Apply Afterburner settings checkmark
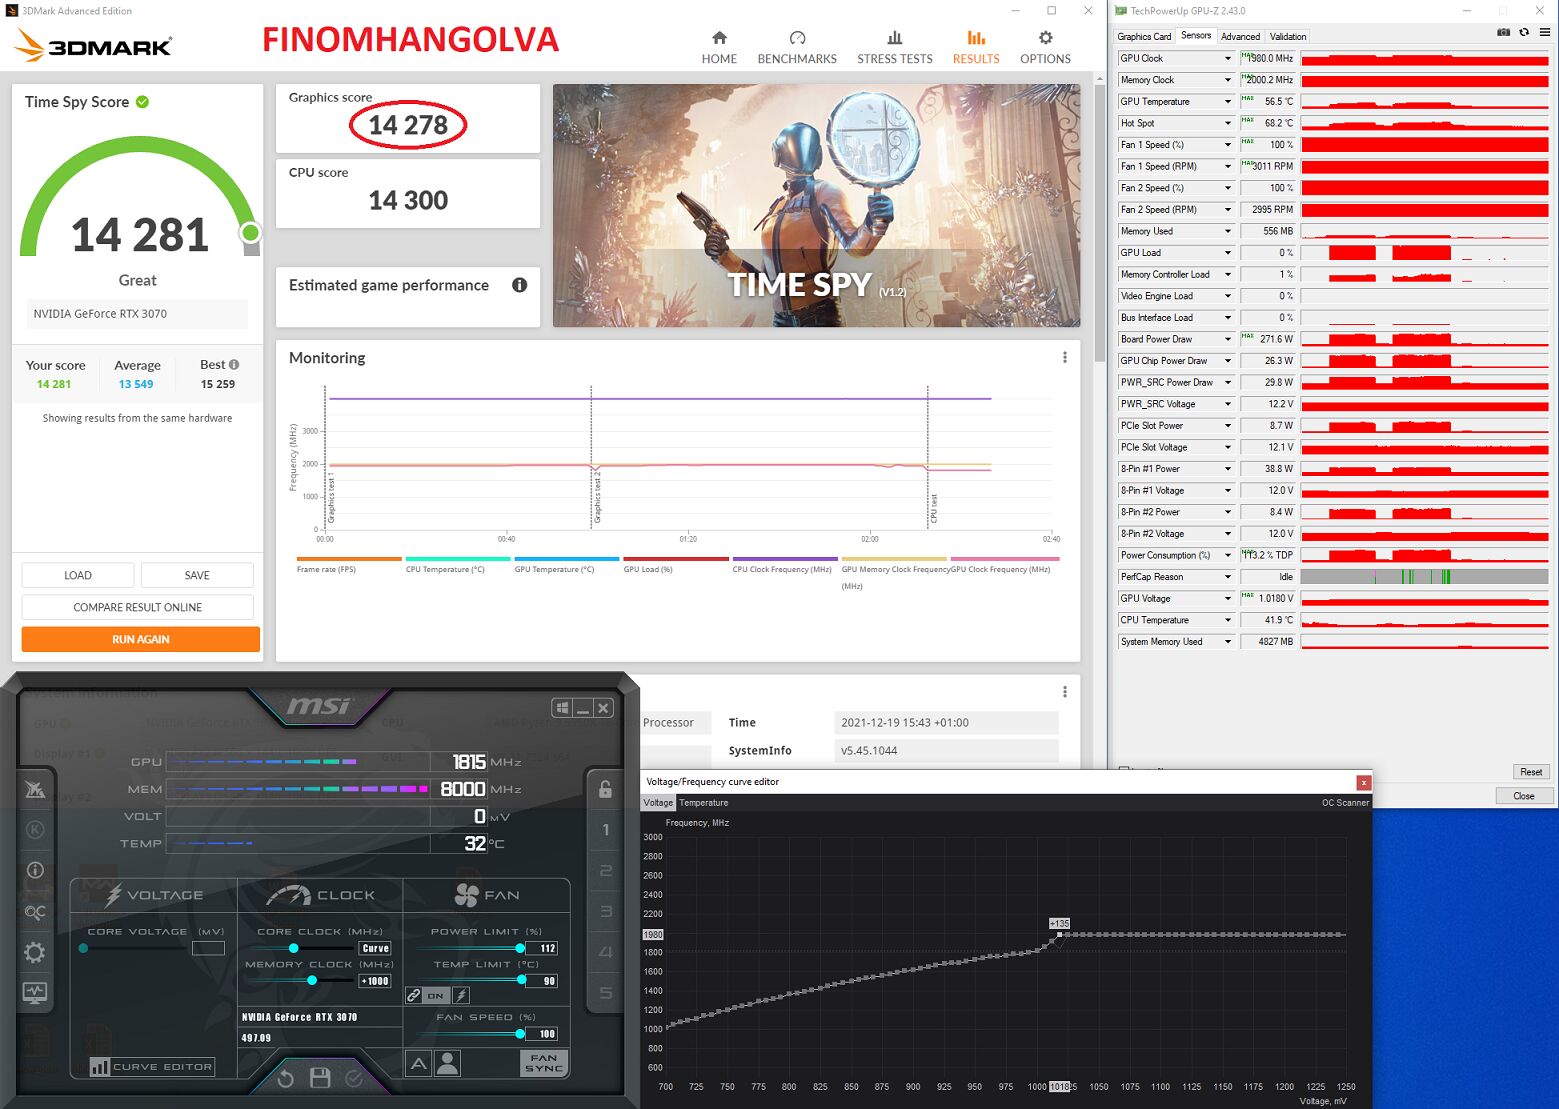This screenshot has height=1109, width=1559. coord(354,1078)
